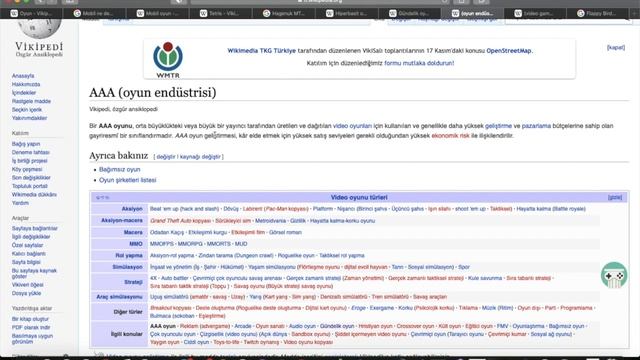Screen dimensions: 640x360
Task: Open Vikiveri öğesi link
Action: [27, 285]
